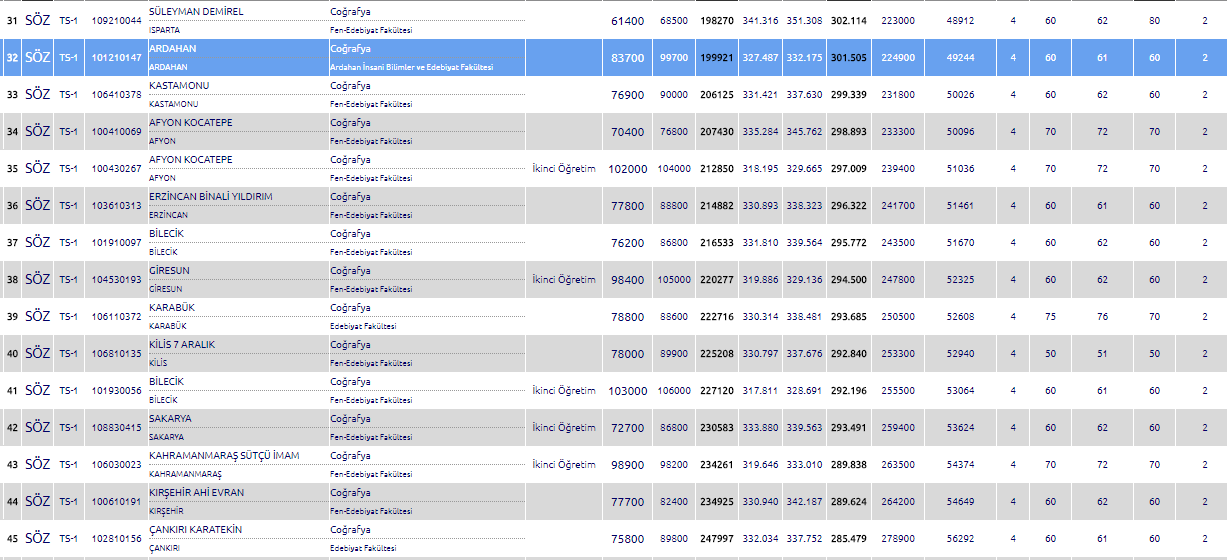
Task: Click İkinci Öğretim label in GİRESUN row
Action: pyautogui.click(x=563, y=280)
